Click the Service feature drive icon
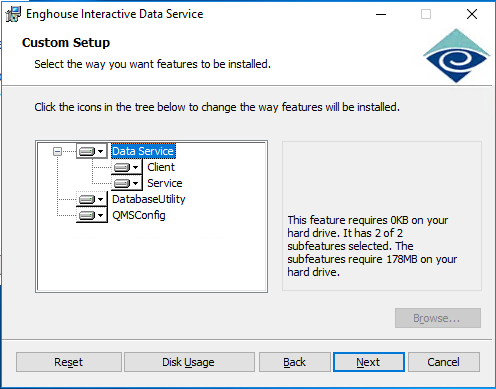 (x=122, y=183)
